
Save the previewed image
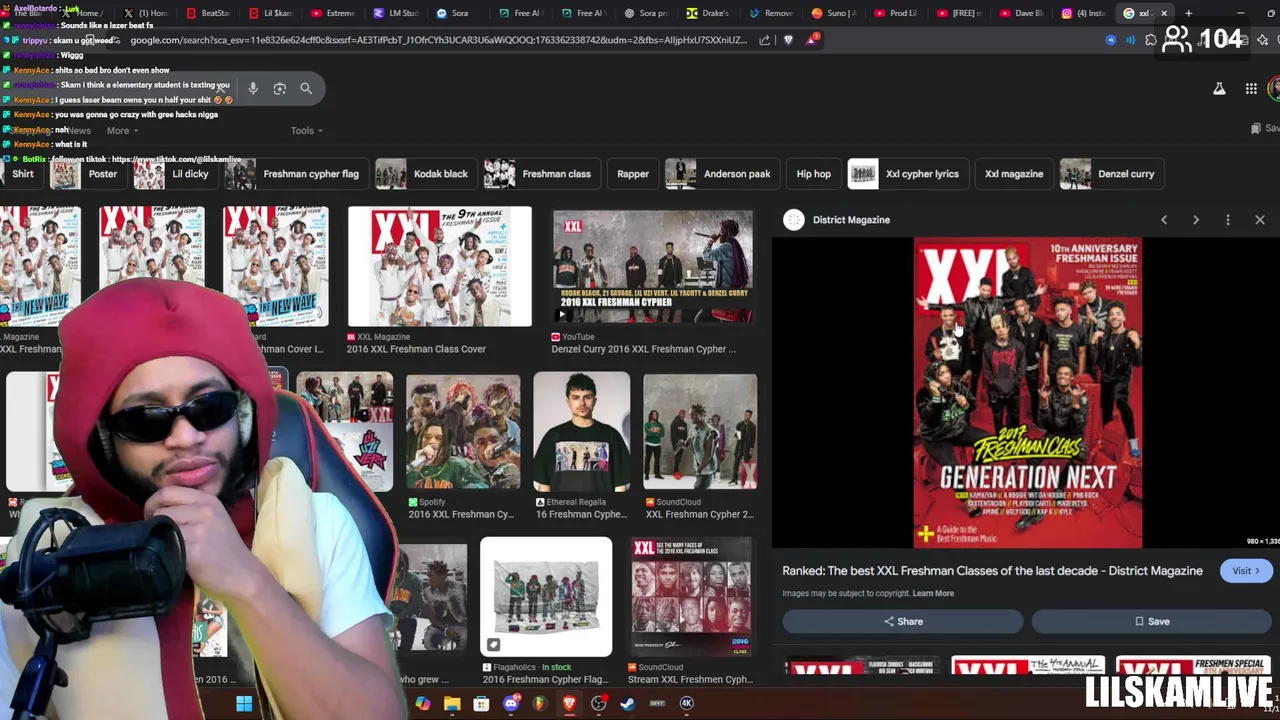1152,622
